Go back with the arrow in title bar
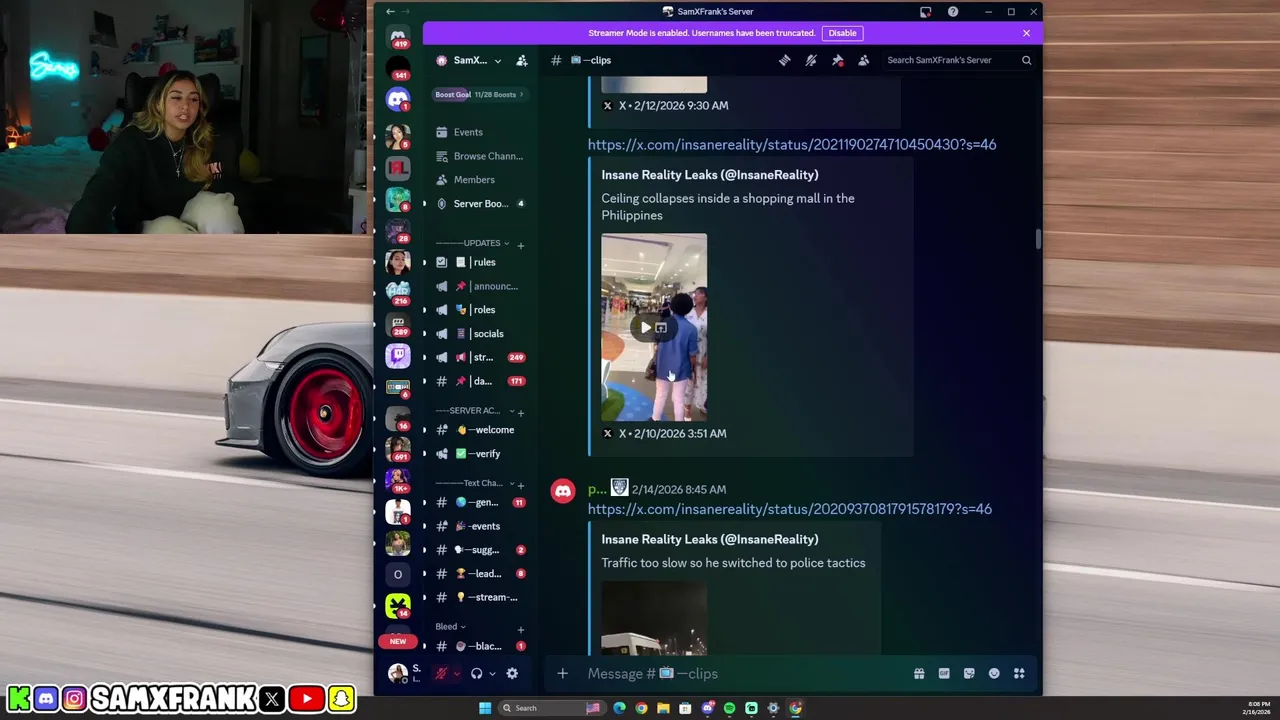The width and height of the screenshot is (1280, 720). 390,12
